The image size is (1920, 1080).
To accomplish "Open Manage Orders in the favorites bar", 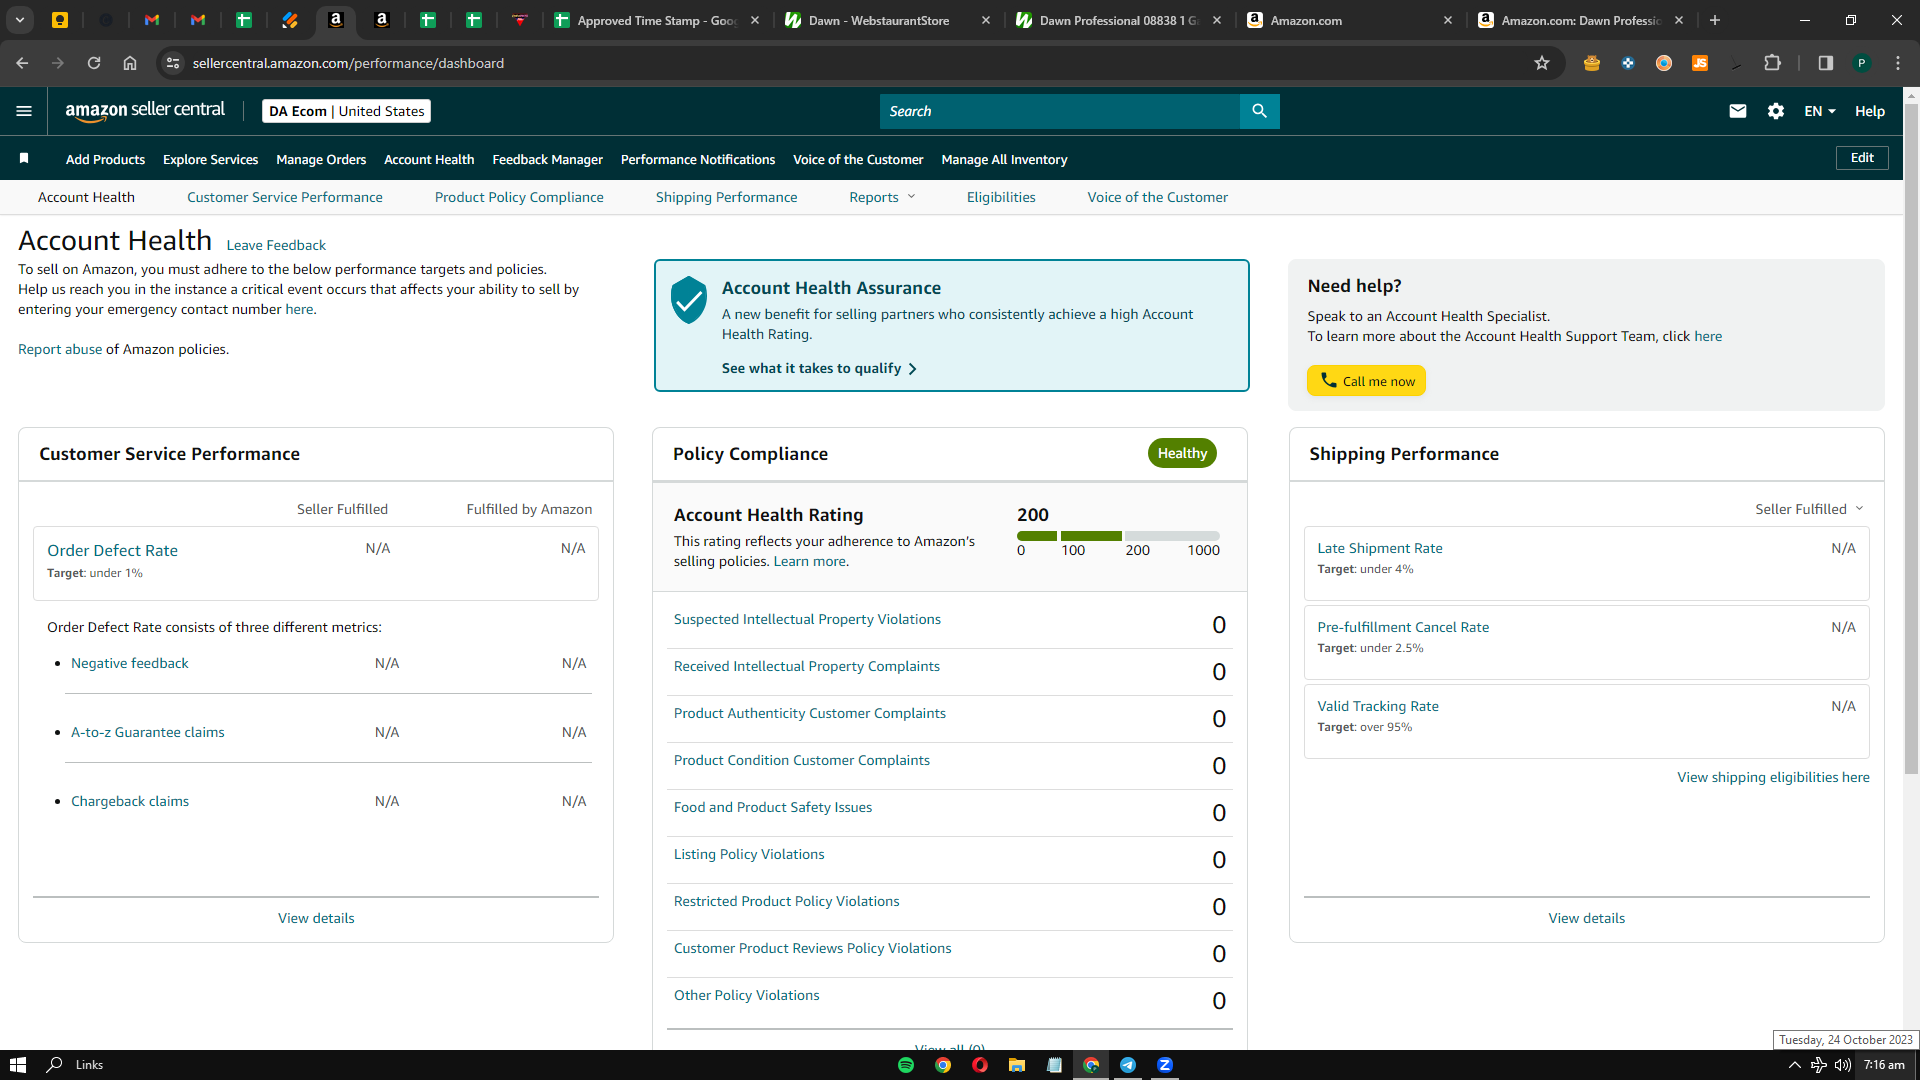I will (x=321, y=159).
